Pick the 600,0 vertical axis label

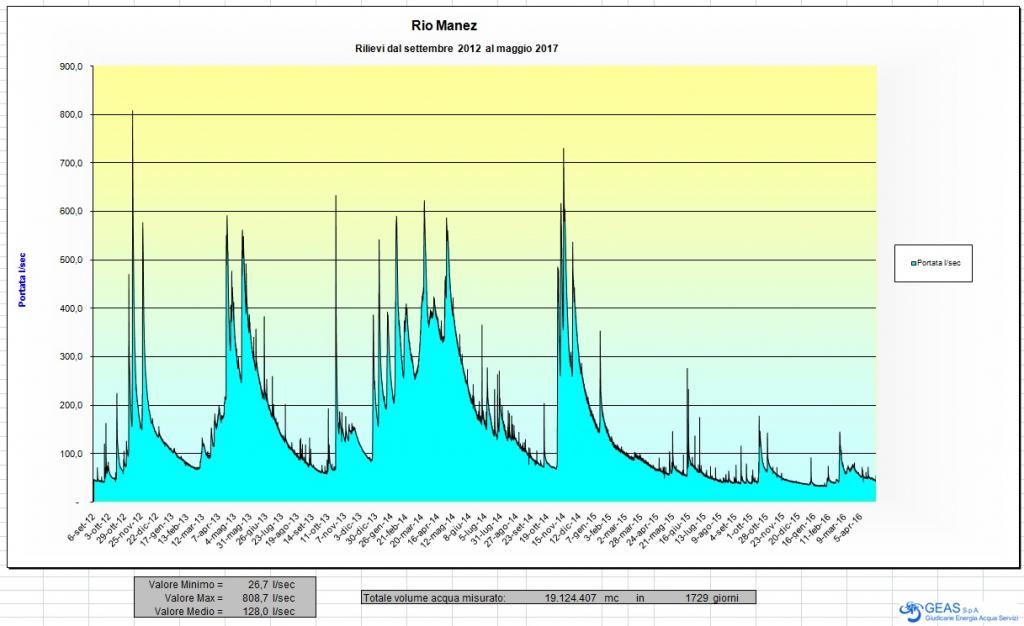pyautogui.click(x=70, y=211)
